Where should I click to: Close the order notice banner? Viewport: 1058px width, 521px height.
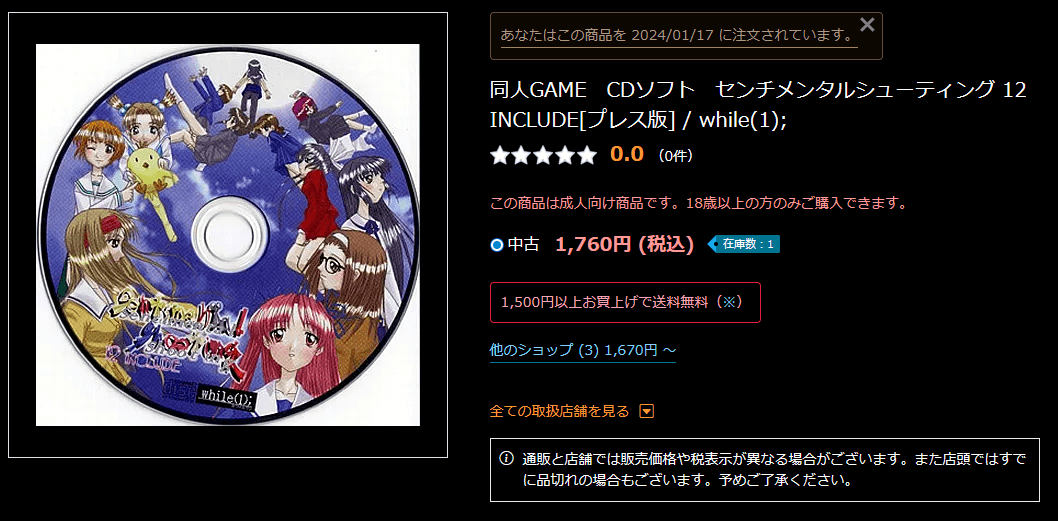(x=867, y=25)
